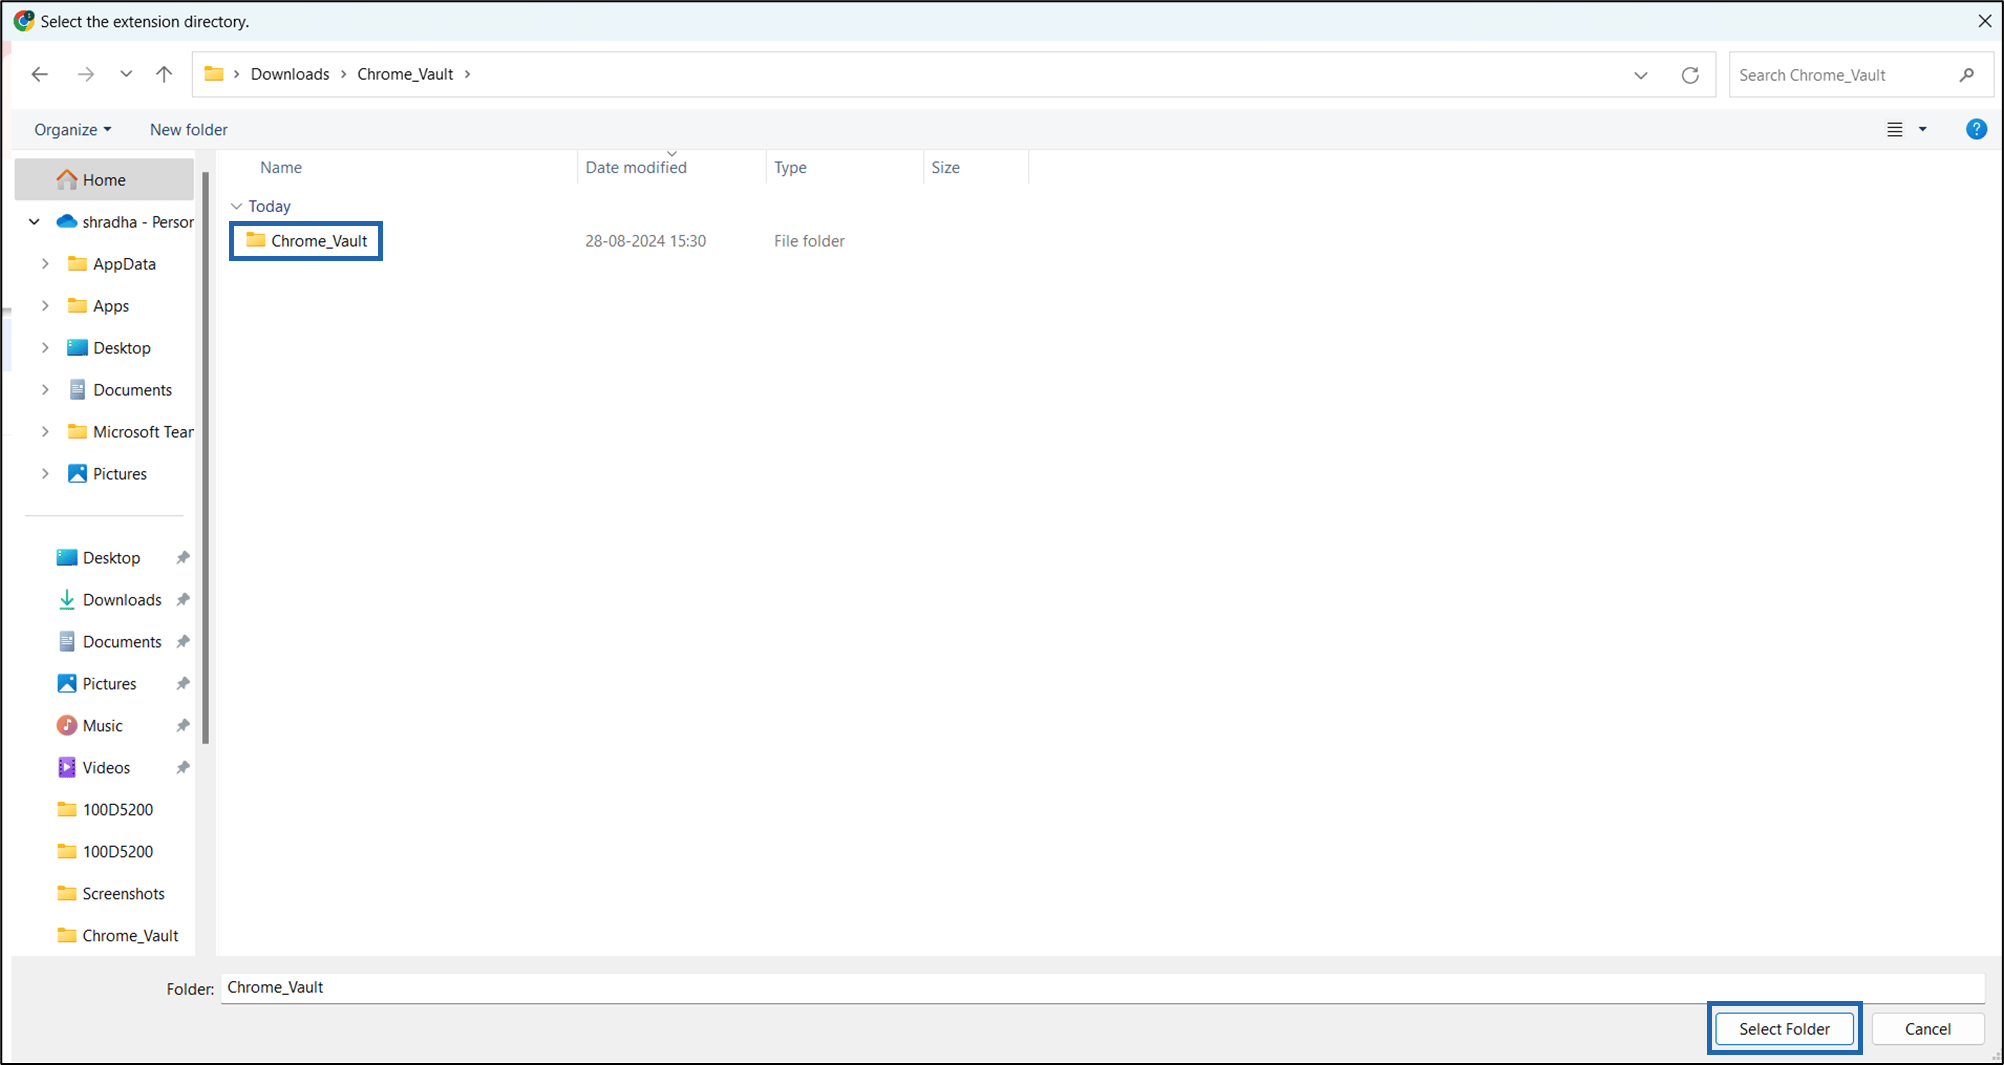Open the Organize menu

coord(72,130)
